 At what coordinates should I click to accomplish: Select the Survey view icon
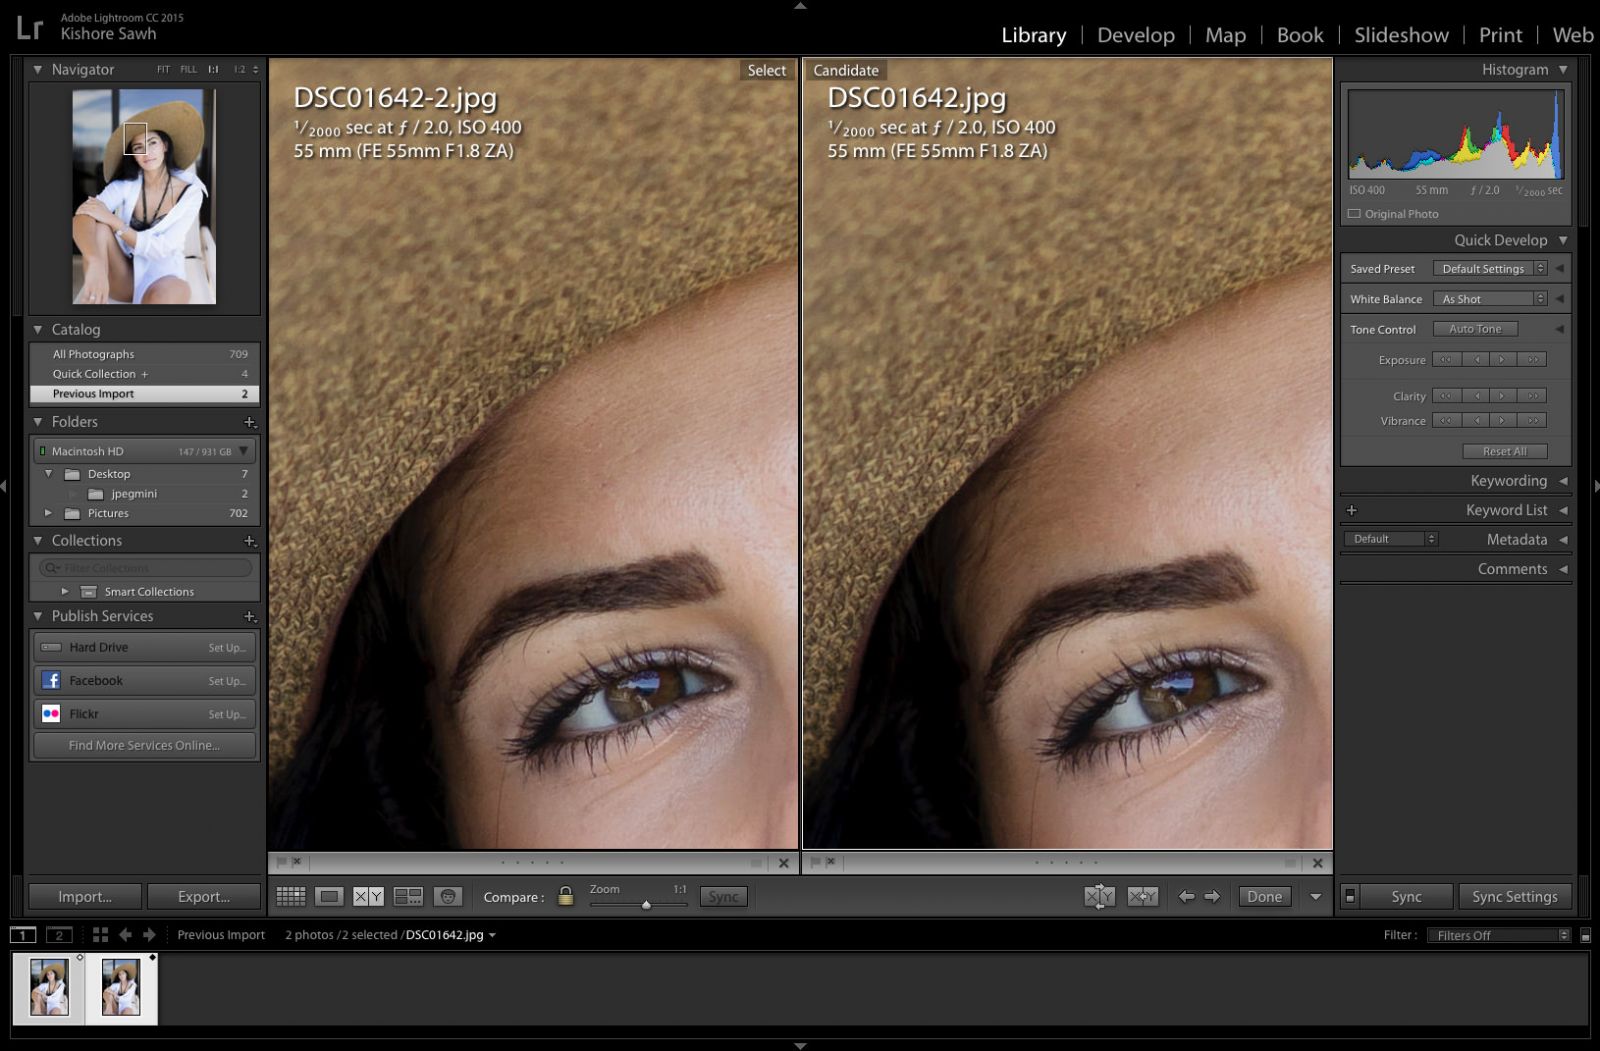point(408,897)
